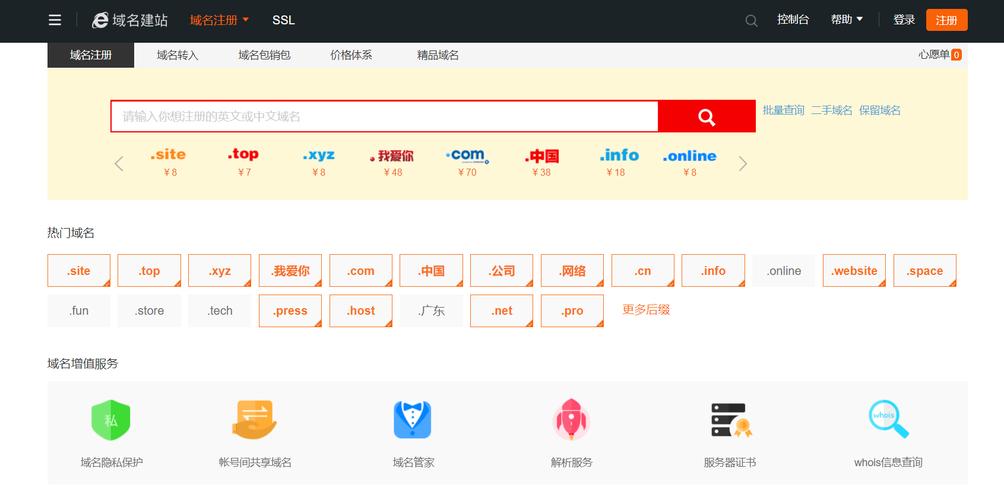The image size is (1004, 500).
Task: Toggle the .pro suffix option
Action: click(572, 311)
